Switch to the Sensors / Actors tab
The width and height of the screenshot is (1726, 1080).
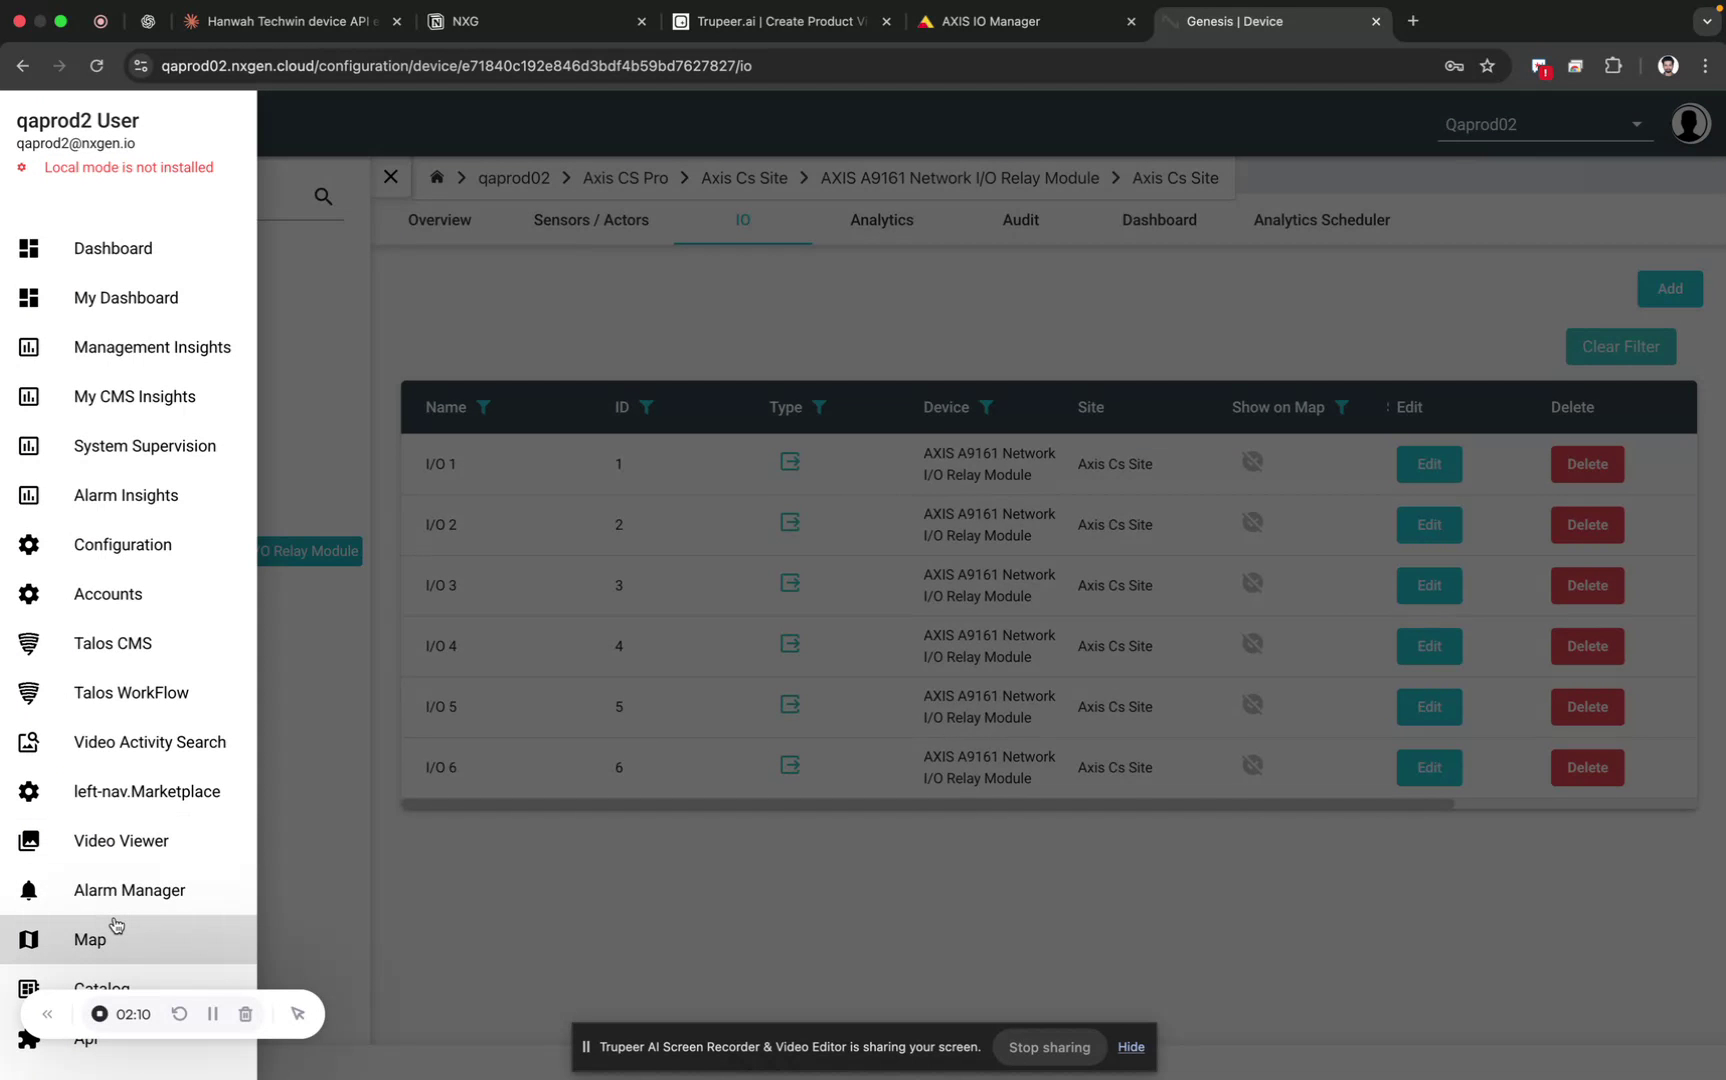click(591, 220)
